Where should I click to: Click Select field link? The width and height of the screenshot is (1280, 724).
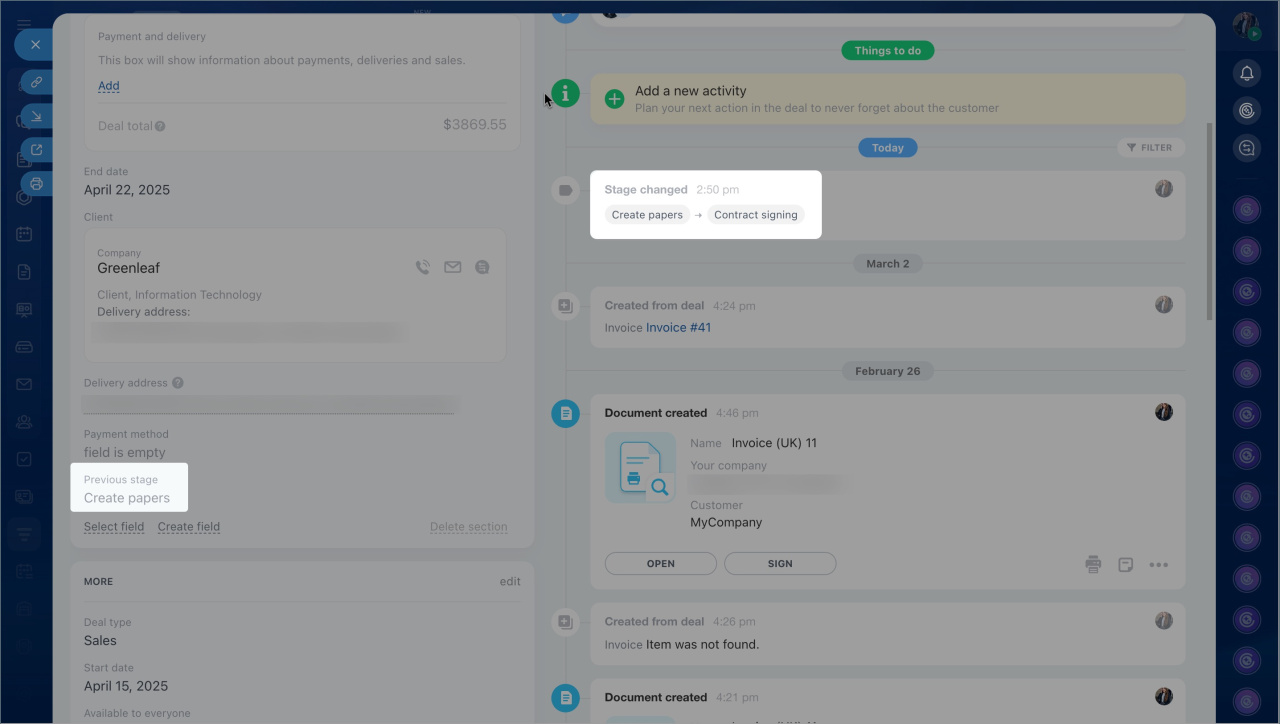(x=114, y=527)
